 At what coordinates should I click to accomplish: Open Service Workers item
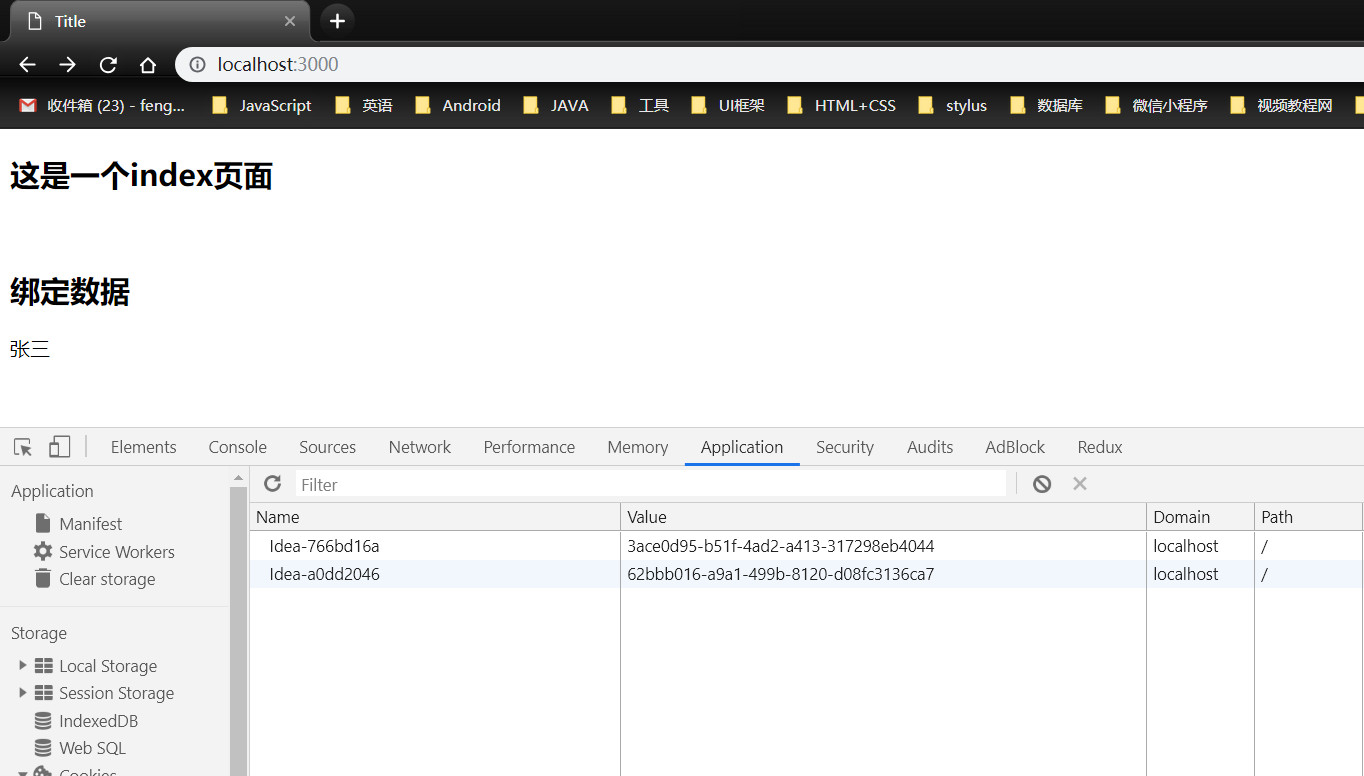[116, 552]
